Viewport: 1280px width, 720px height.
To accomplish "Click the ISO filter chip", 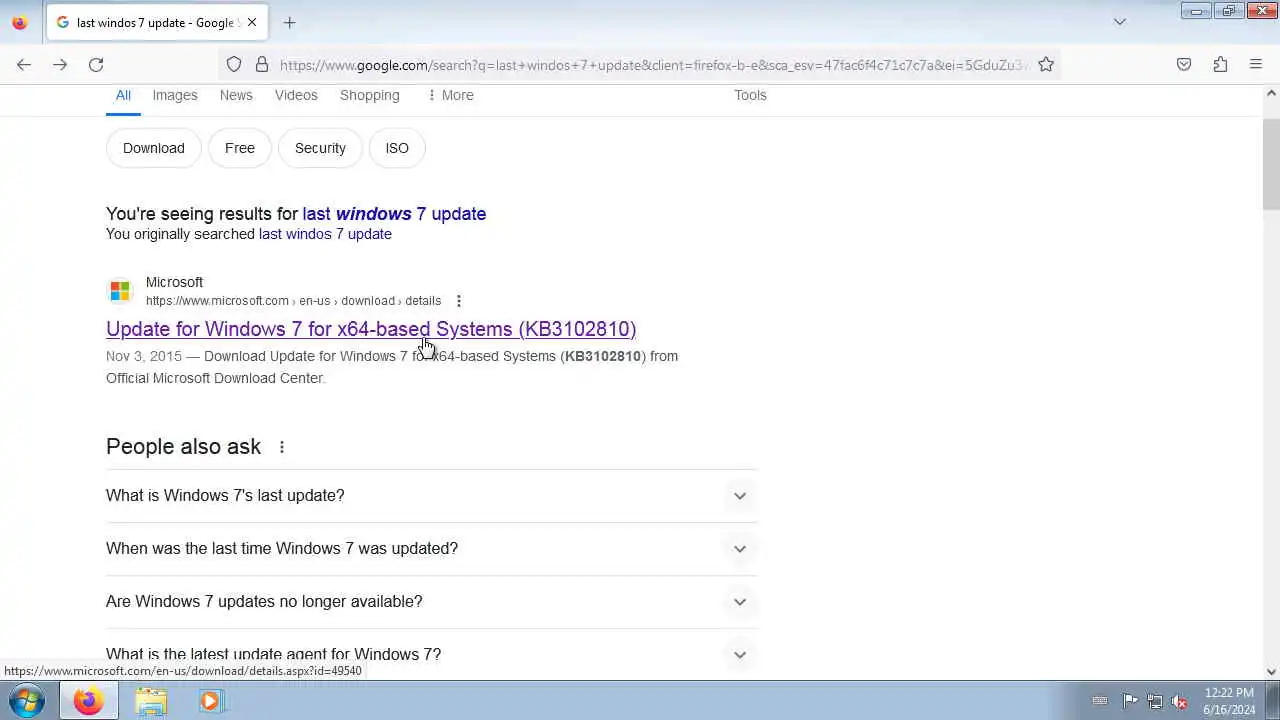I will (397, 148).
